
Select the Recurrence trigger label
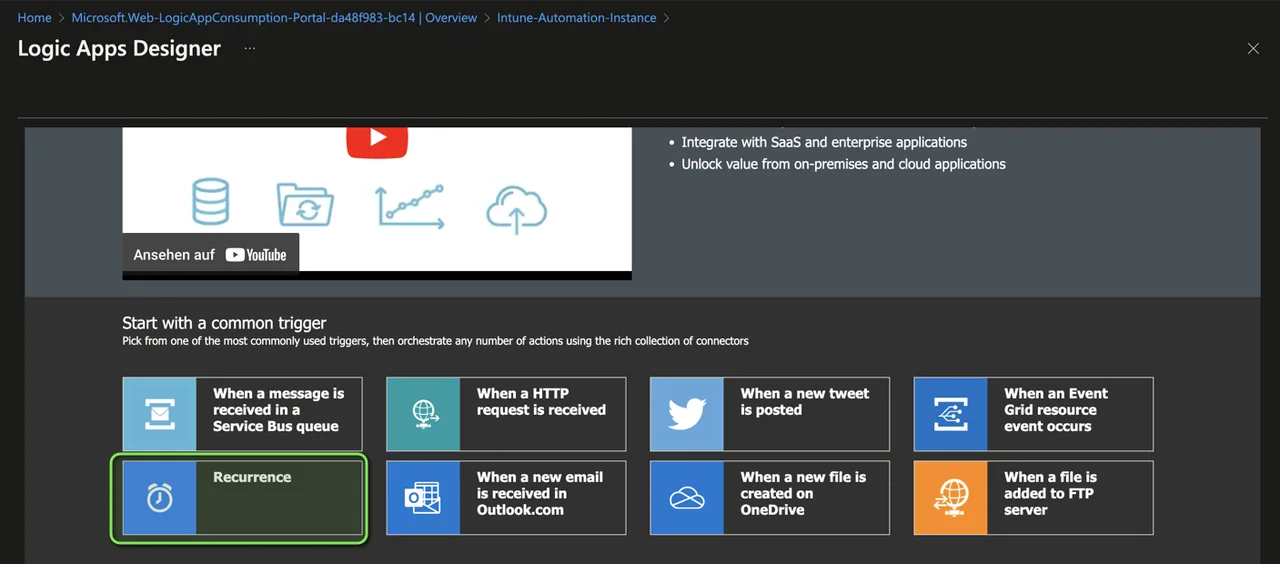(x=252, y=477)
